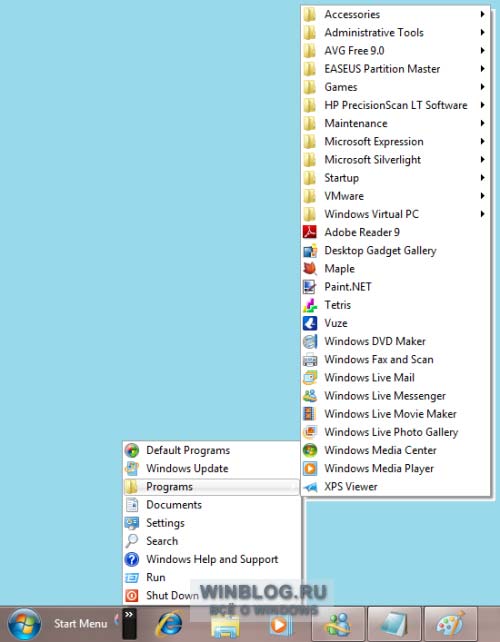The image size is (500, 642).
Task: Open Windows Explorer folder on taskbar
Action: [x=225, y=626]
